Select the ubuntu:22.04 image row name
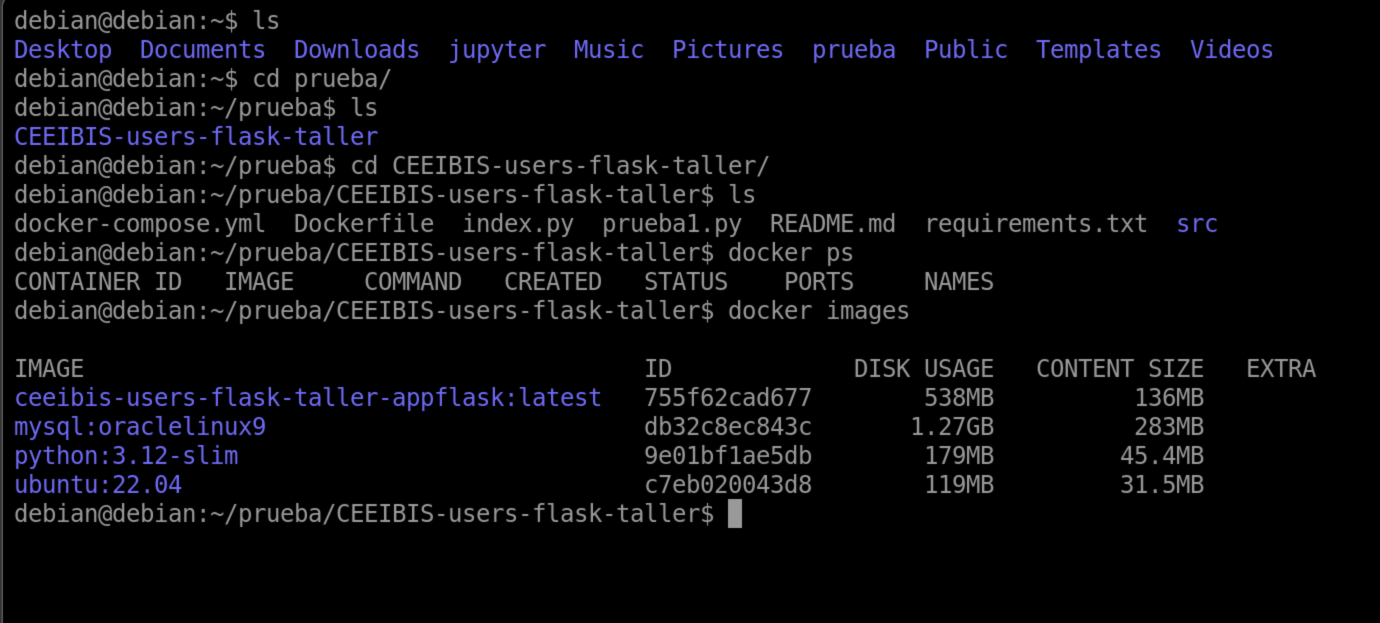 (98, 486)
